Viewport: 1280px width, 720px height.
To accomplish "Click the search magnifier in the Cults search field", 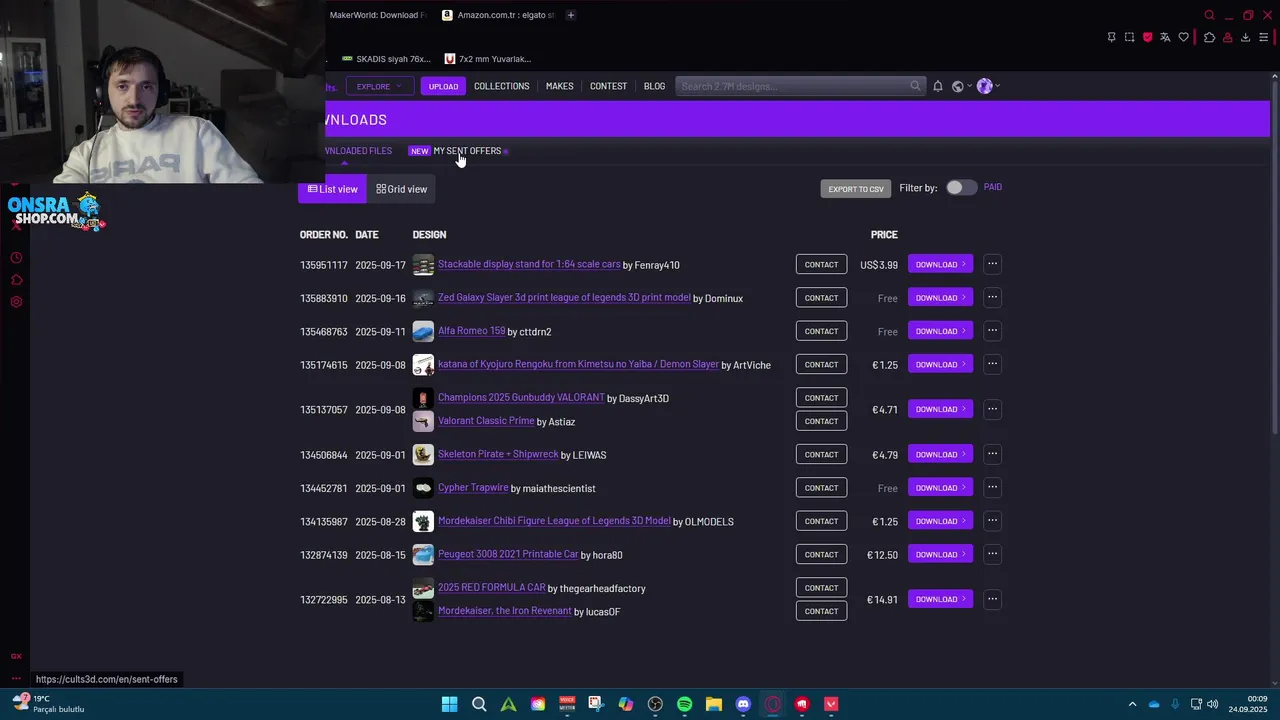I will pyautogui.click(x=915, y=86).
